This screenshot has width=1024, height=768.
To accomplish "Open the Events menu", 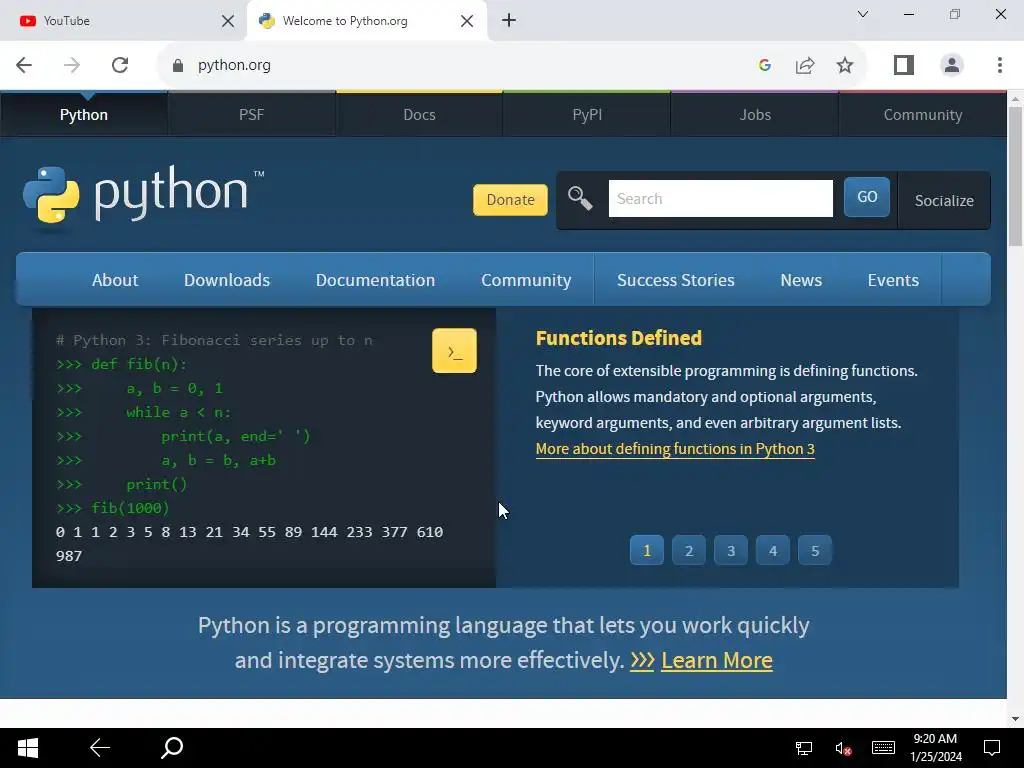I will (x=893, y=280).
